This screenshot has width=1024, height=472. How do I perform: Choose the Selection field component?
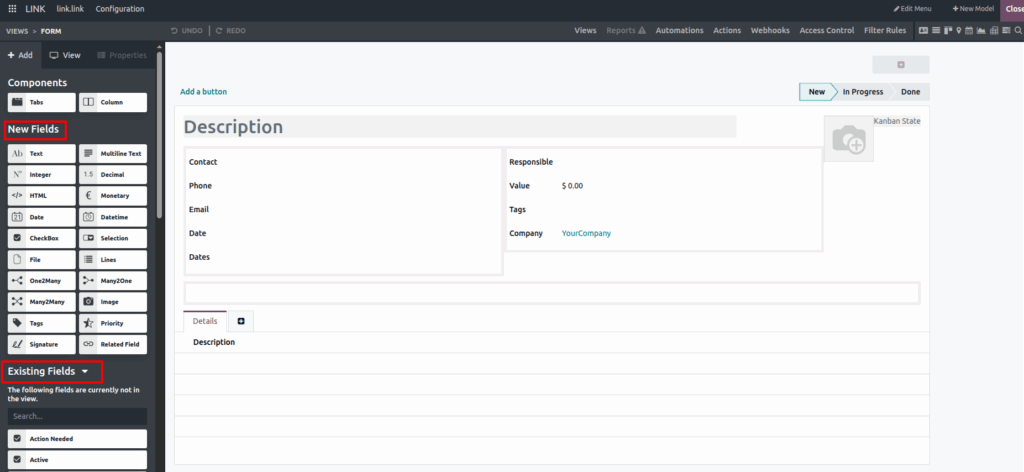coord(113,239)
